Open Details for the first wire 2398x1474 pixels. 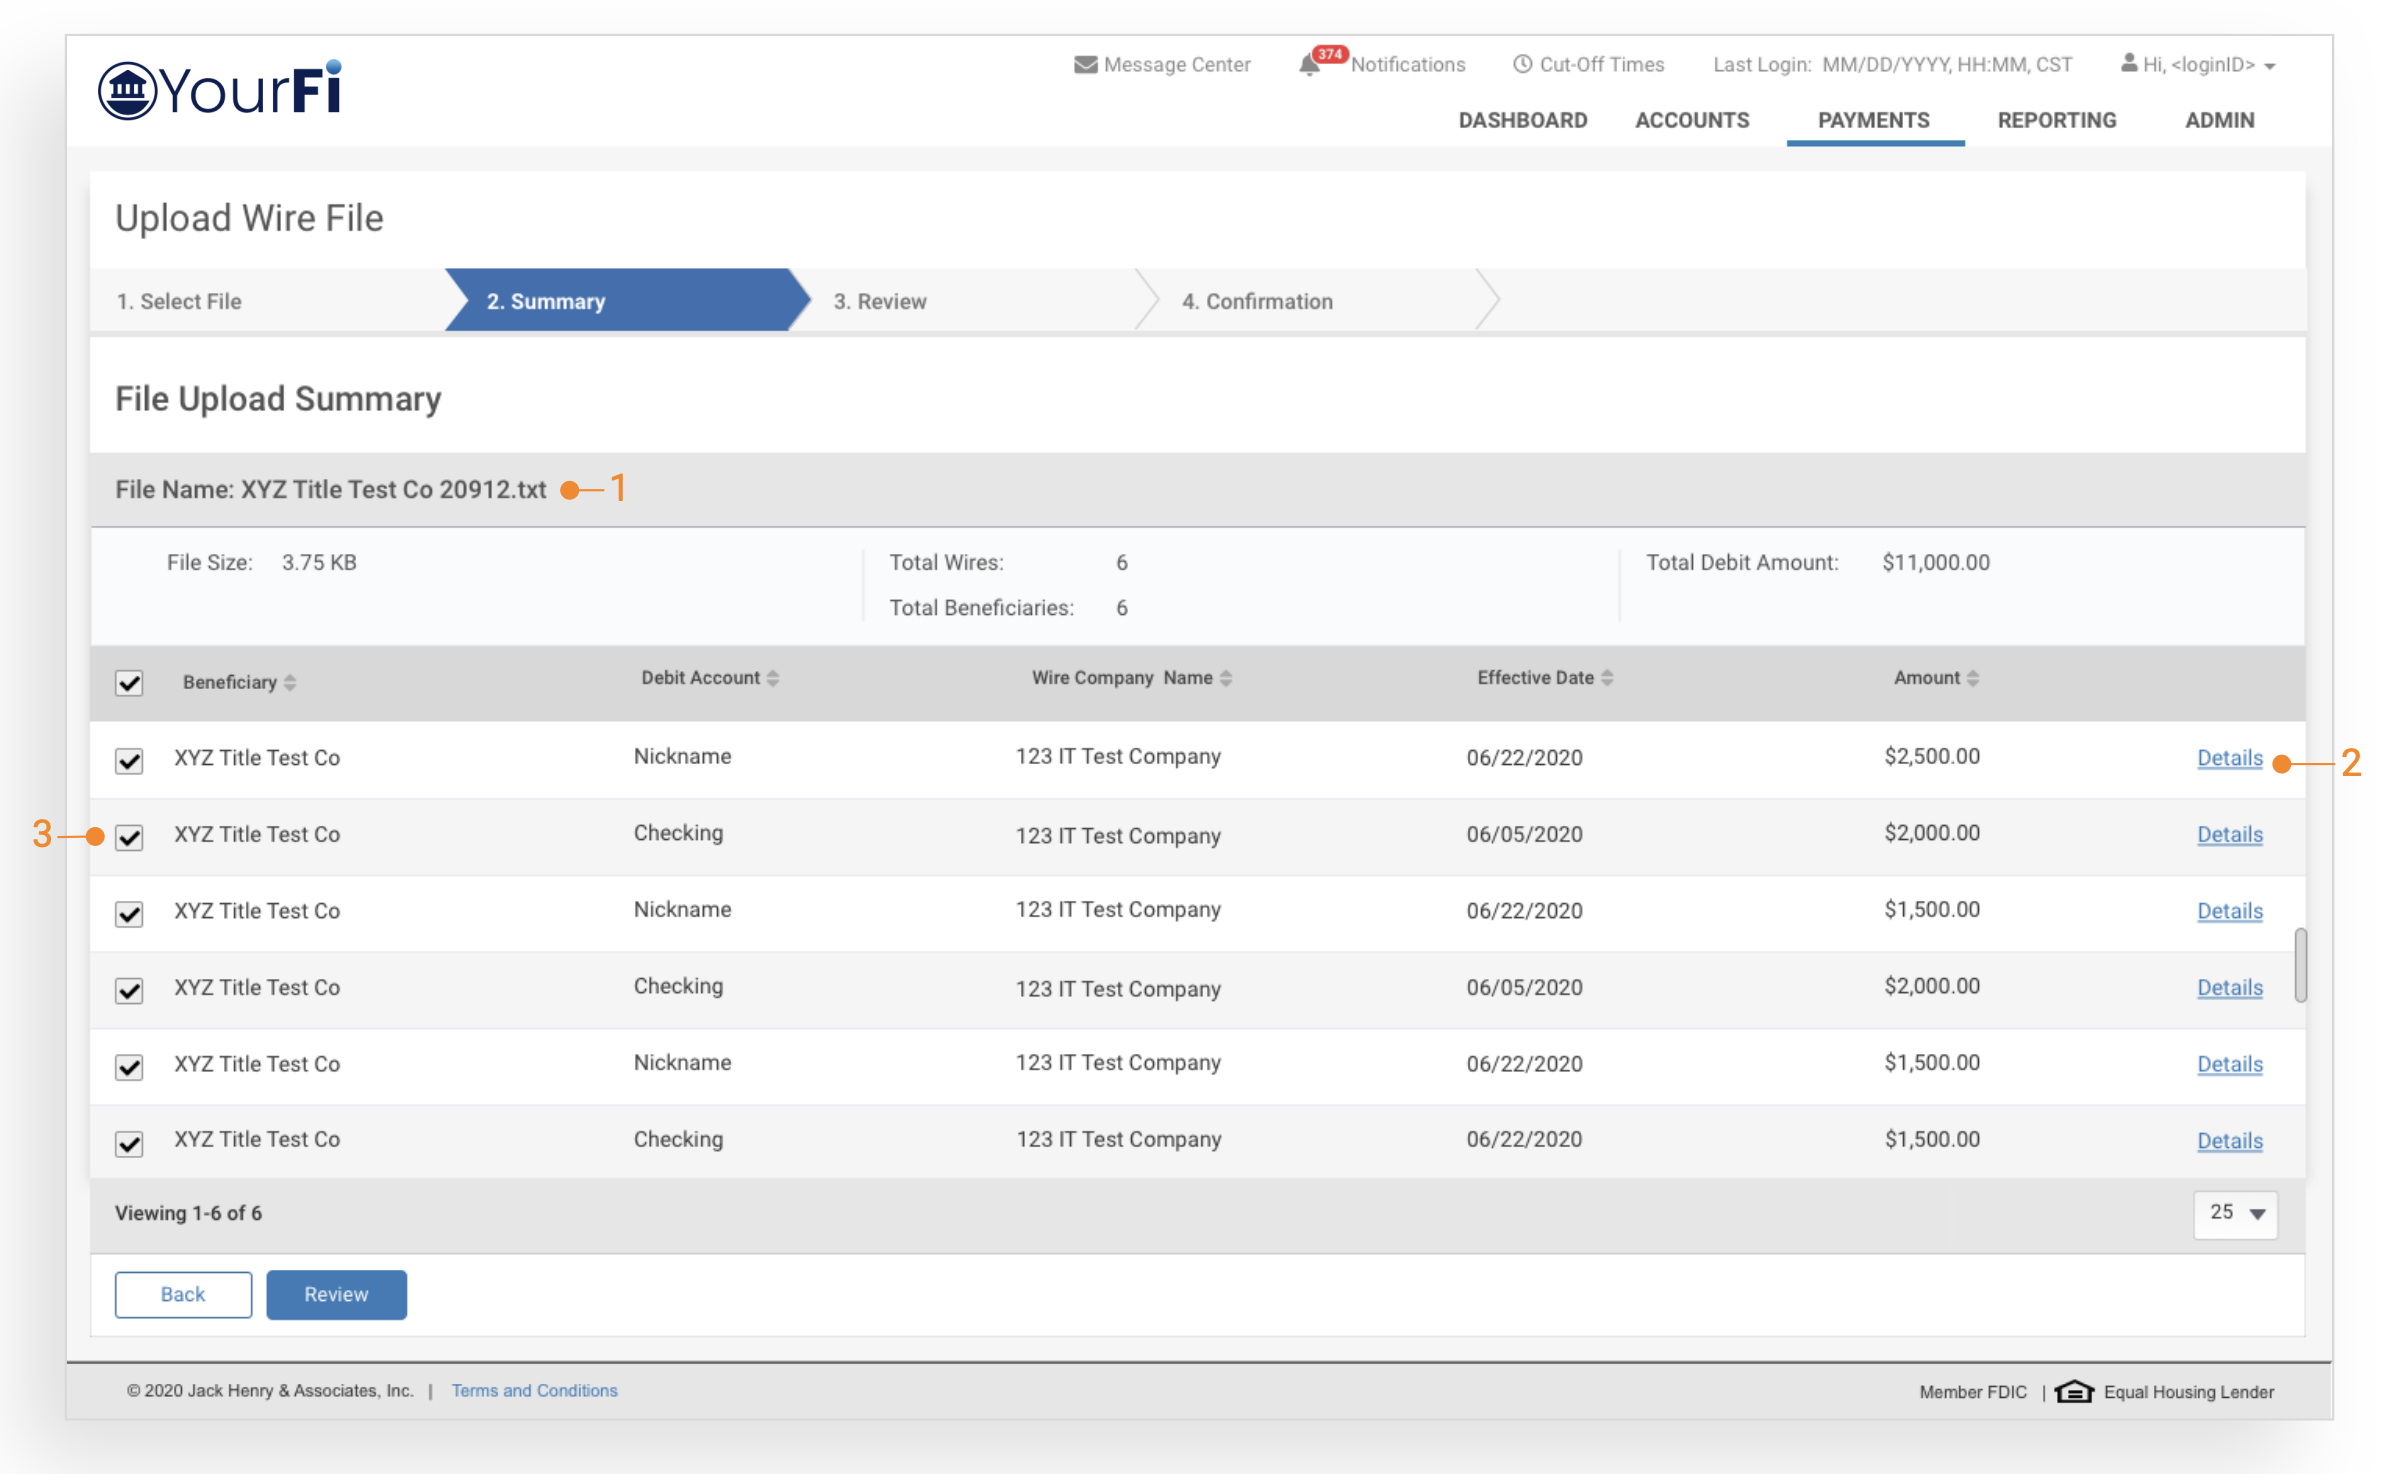click(x=2229, y=758)
